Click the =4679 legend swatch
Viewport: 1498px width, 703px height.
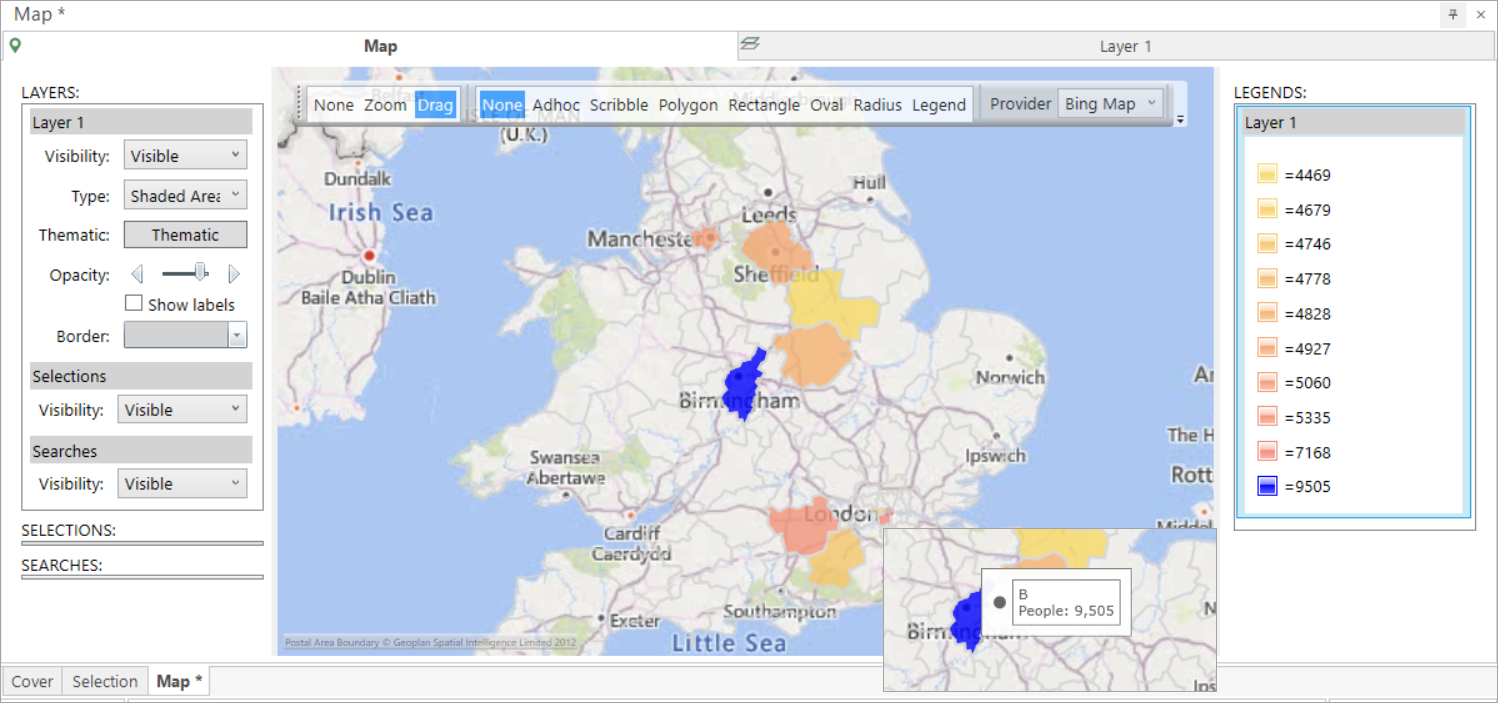[1267, 209]
